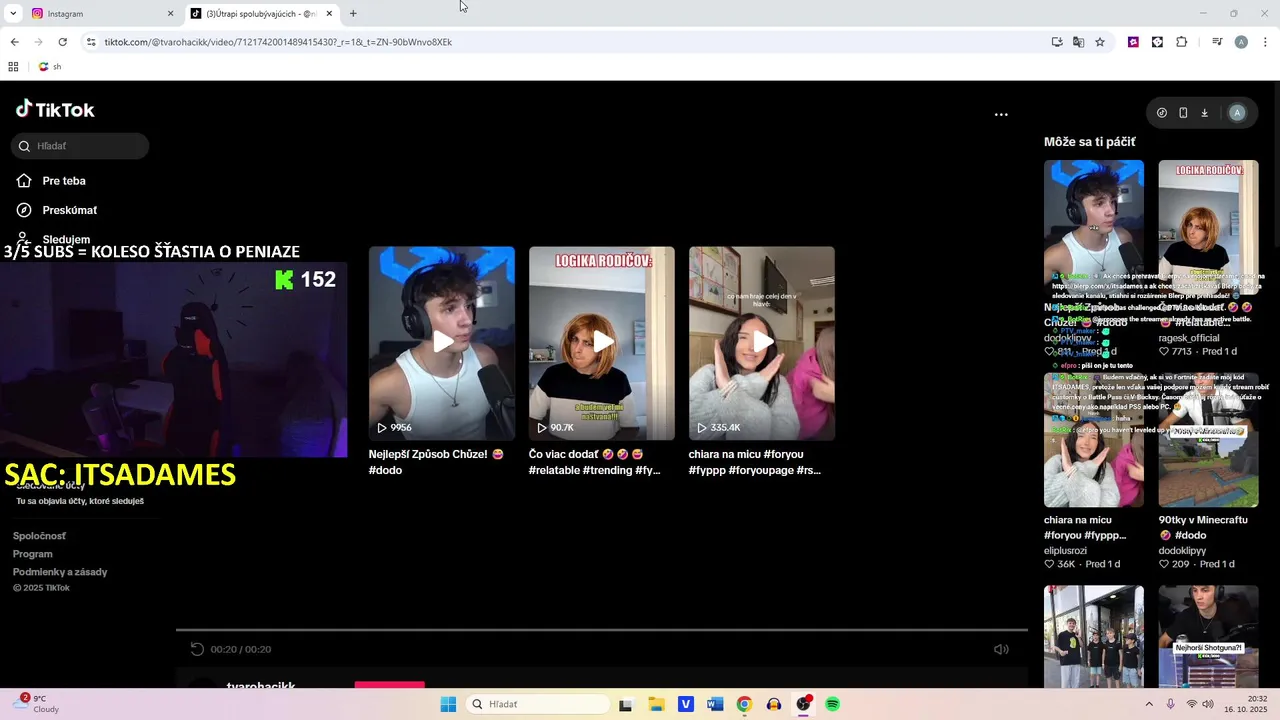The image size is (1280, 720).
Task: Open a new browser tab
Action: 353,14
